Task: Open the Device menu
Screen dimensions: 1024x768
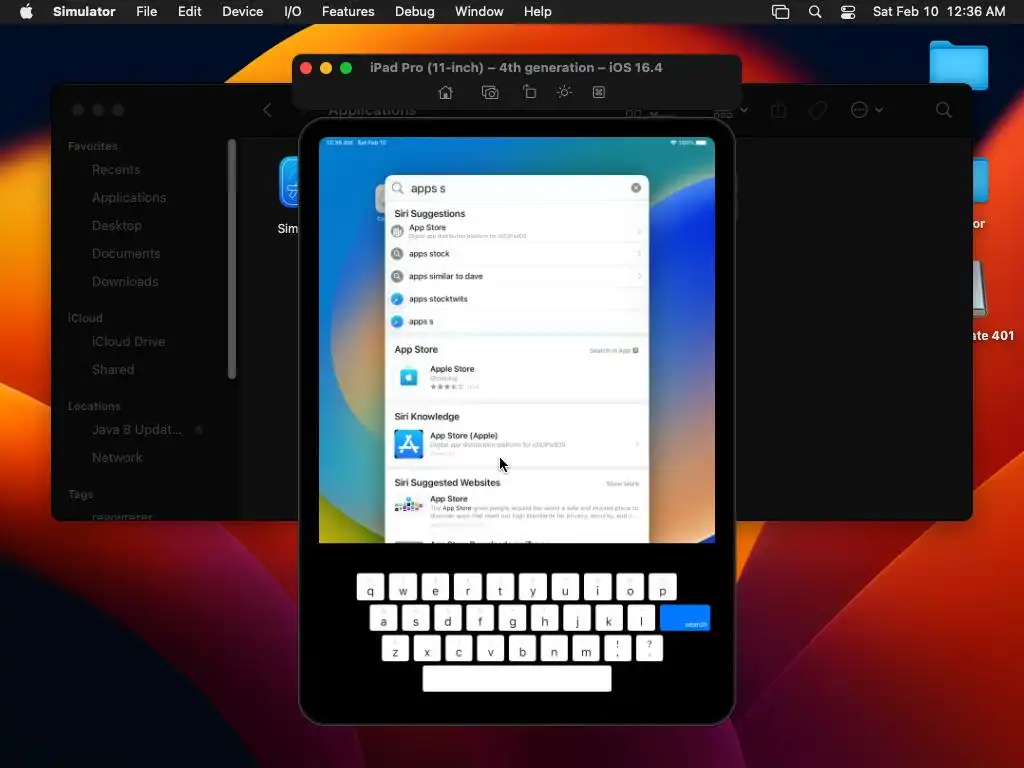Action: pos(242,12)
